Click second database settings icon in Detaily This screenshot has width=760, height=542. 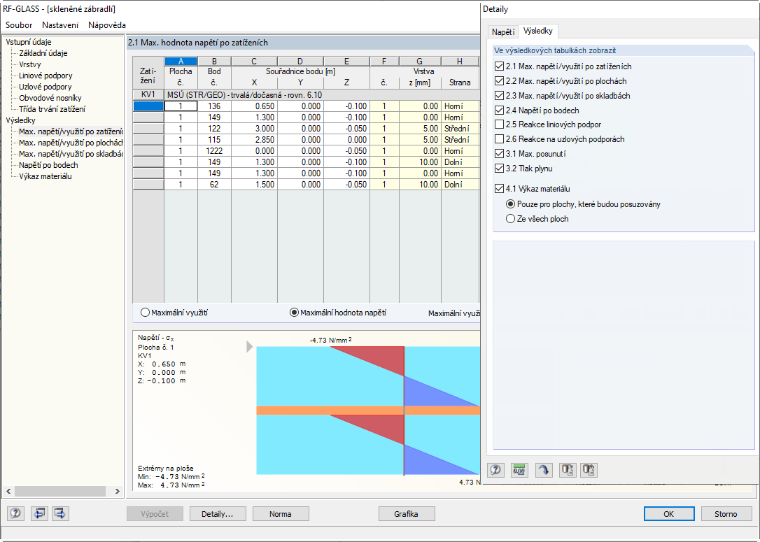589,470
